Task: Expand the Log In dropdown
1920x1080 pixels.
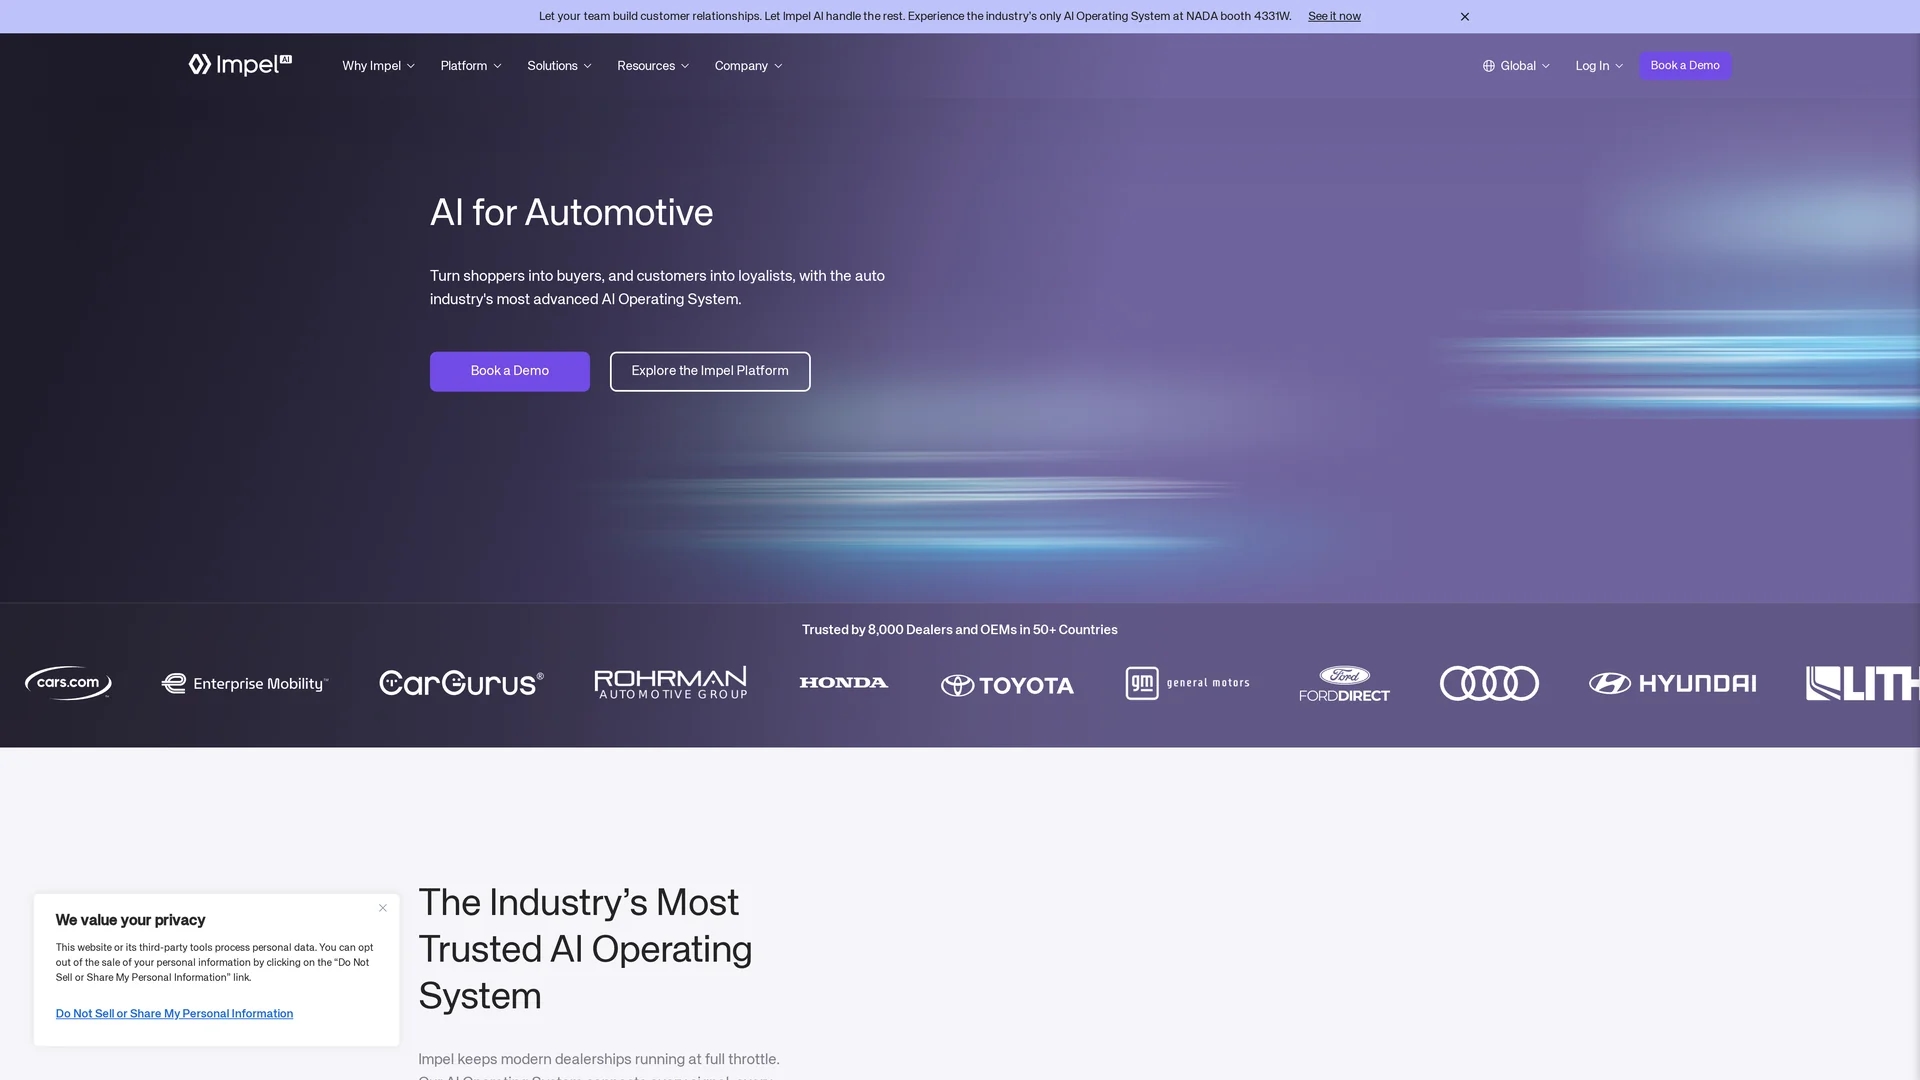Action: coord(1599,66)
